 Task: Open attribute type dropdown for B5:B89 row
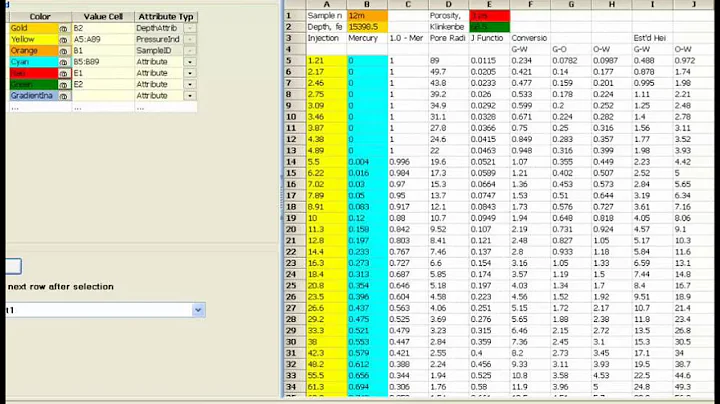190,62
